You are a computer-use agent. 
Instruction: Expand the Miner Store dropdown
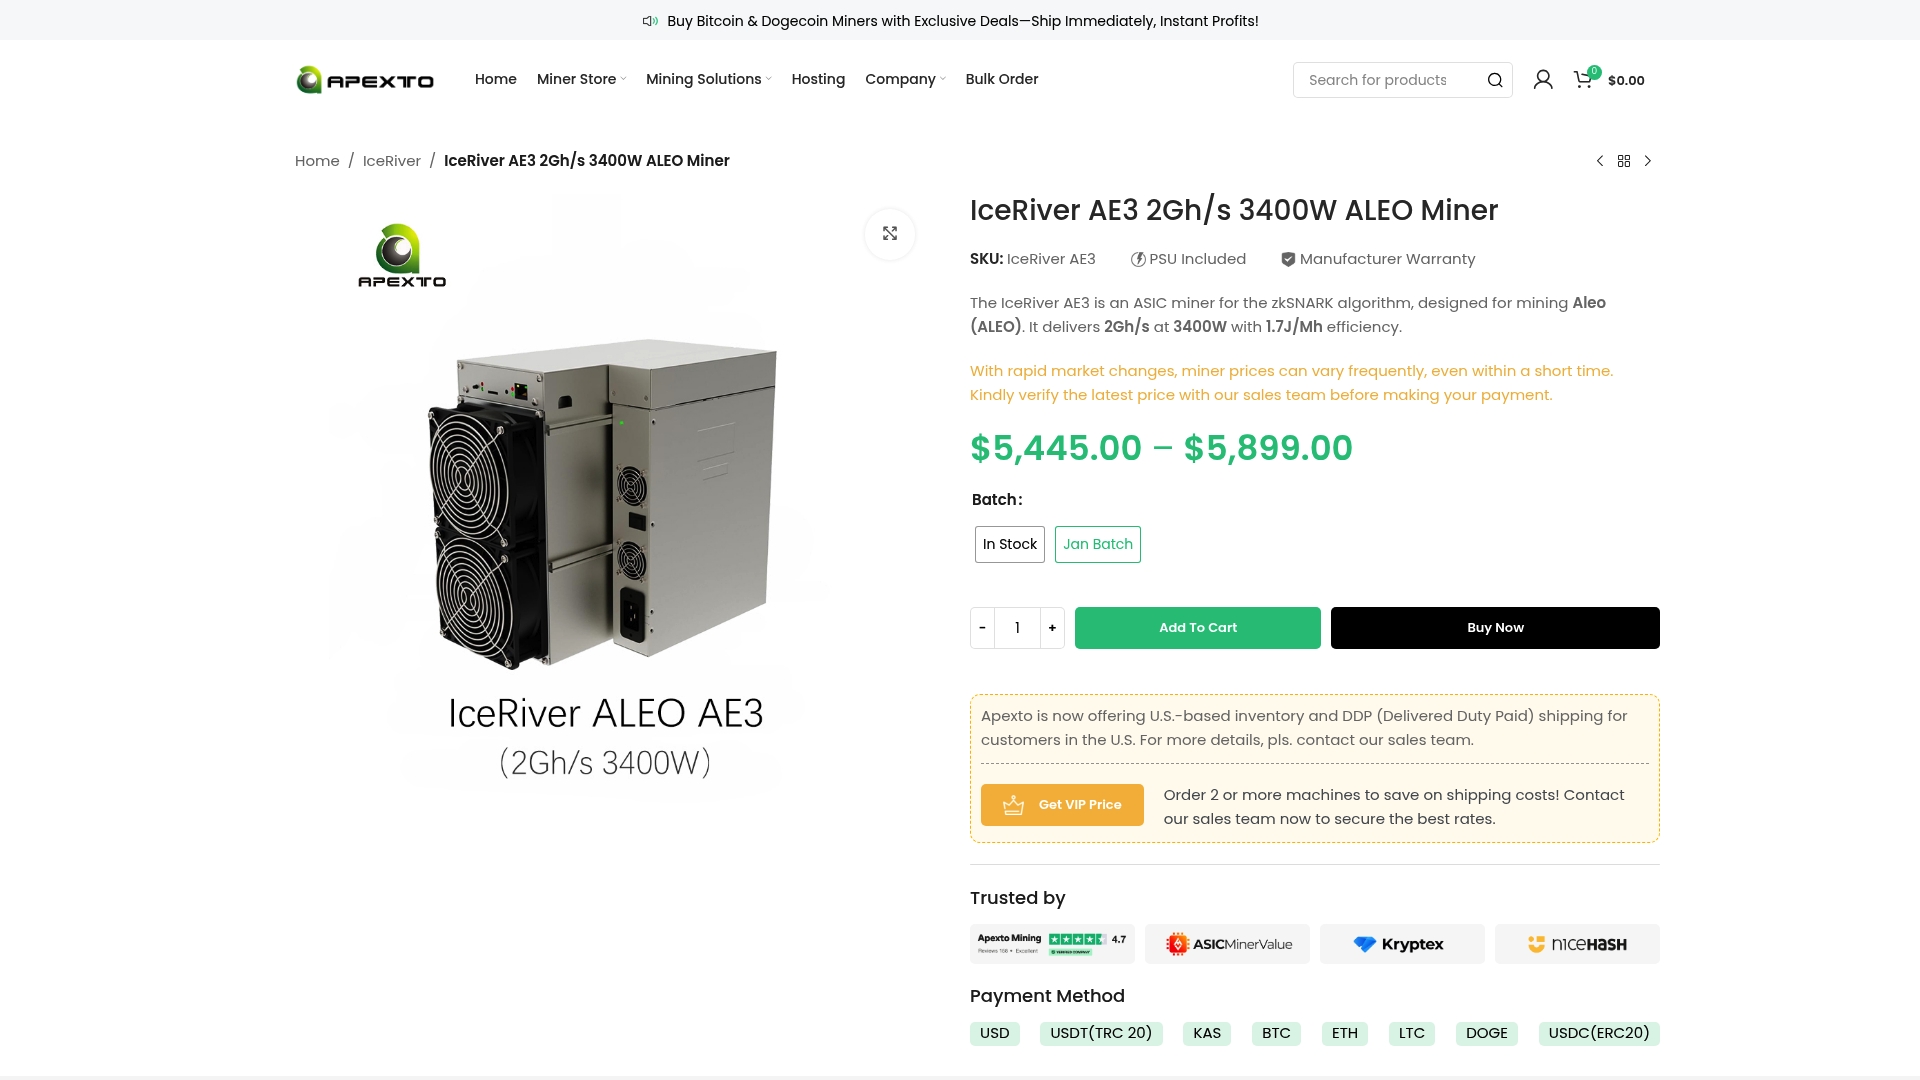pos(577,79)
